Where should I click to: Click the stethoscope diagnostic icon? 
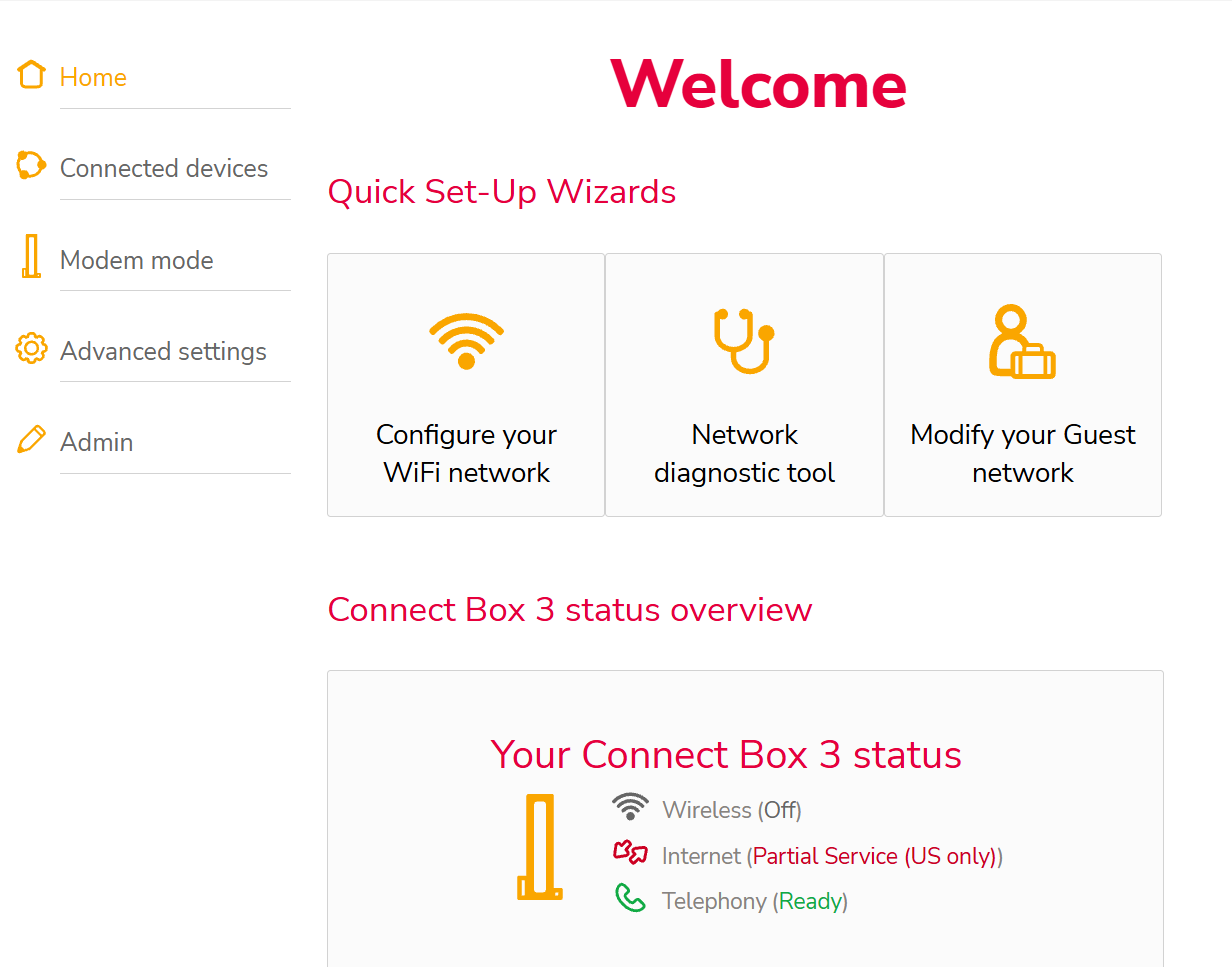coord(744,341)
